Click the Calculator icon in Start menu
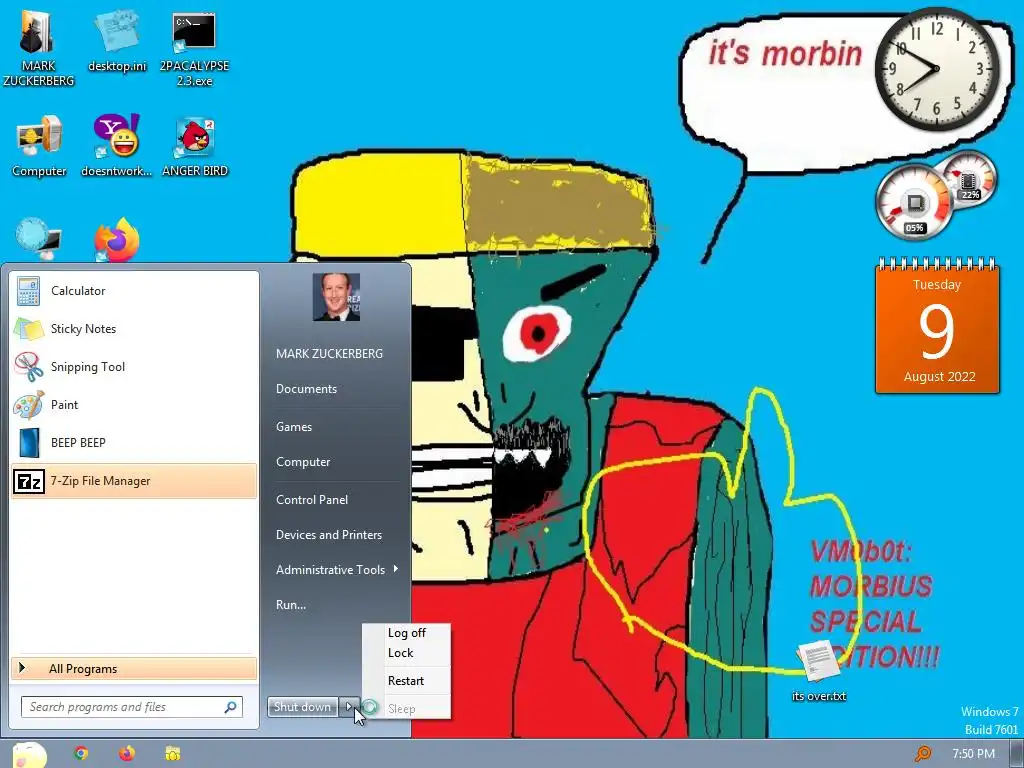Image resolution: width=1024 pixels, height=768 pixels. click(x=28, y=291)
